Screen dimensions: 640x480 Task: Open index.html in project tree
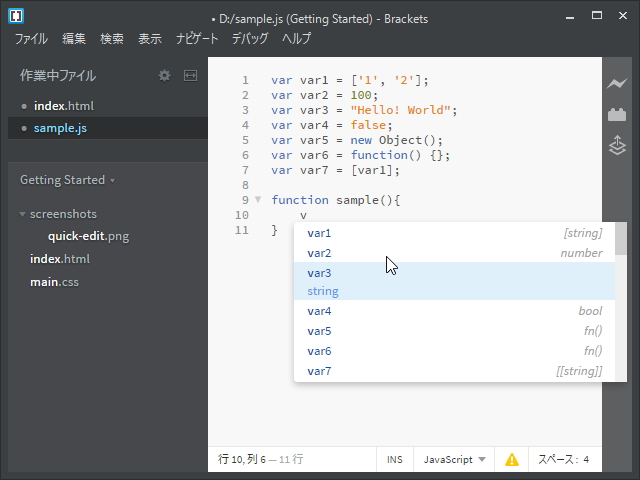coord(60,259)
